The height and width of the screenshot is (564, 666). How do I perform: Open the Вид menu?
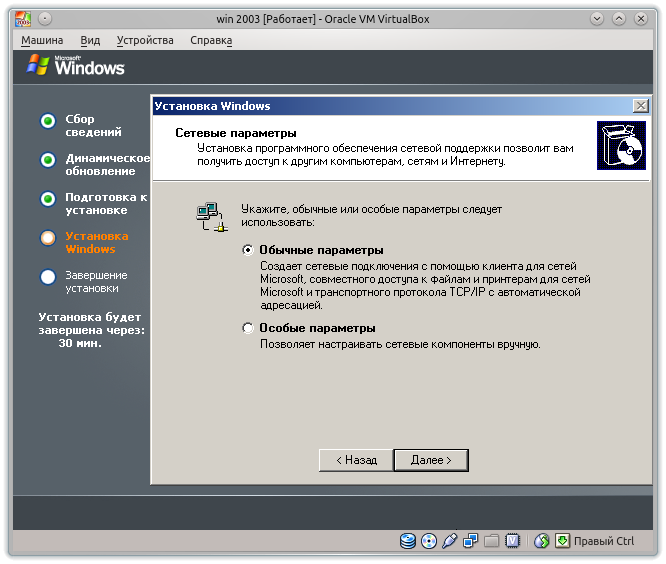click(90, 40)
